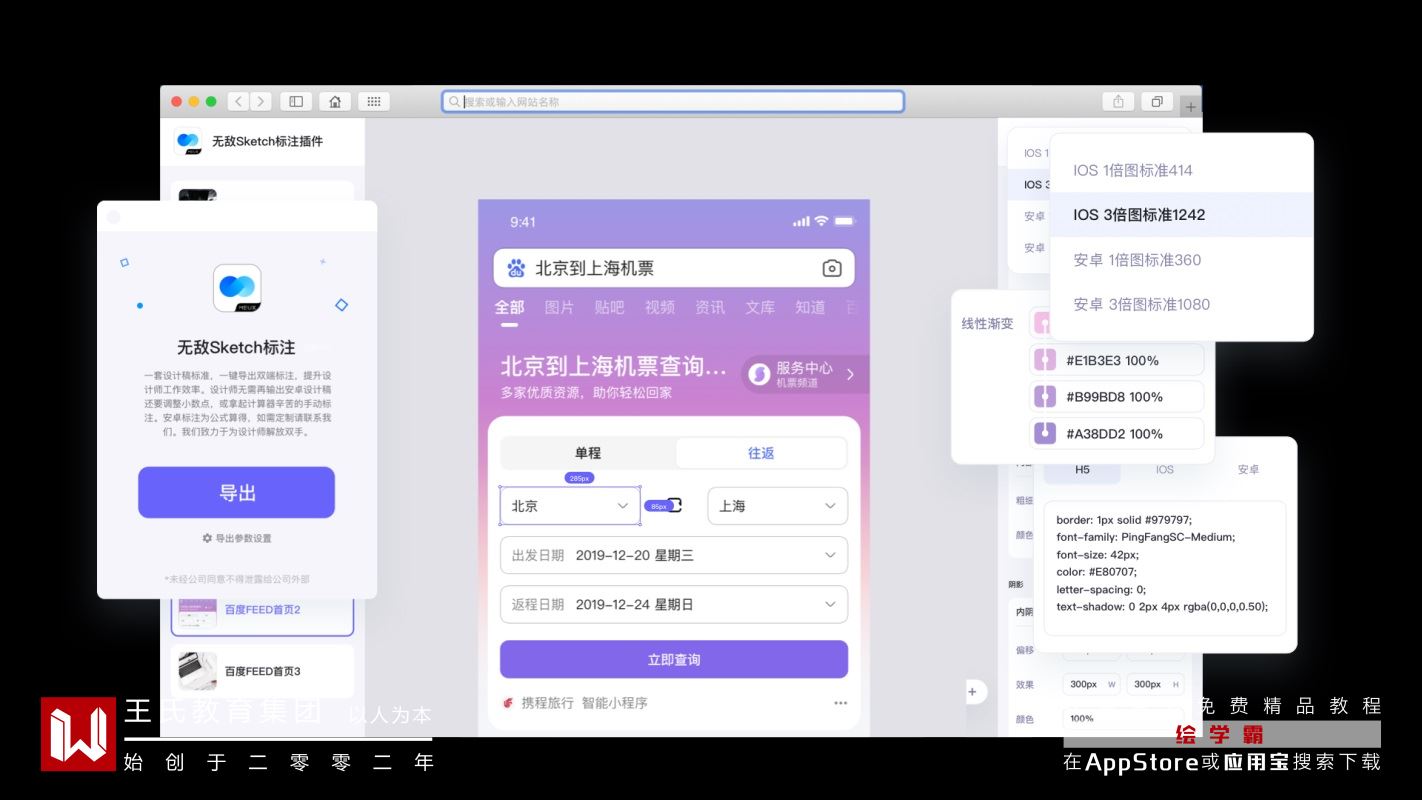Screen dimensions: 1422x800
Task: Choose 安卓 1倍图标准360 from the list
Action: 1181,260
